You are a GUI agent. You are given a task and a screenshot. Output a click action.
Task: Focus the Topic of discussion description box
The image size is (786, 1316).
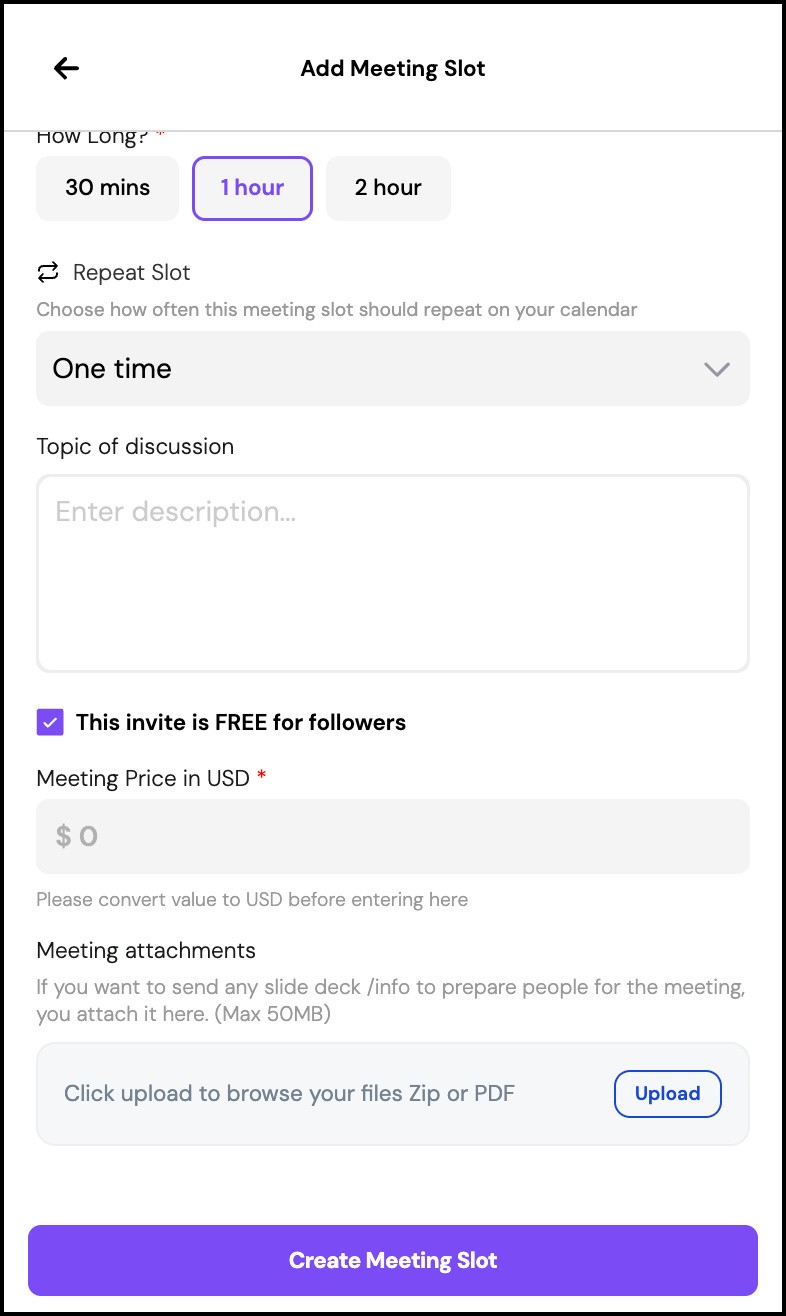[392, 573]
